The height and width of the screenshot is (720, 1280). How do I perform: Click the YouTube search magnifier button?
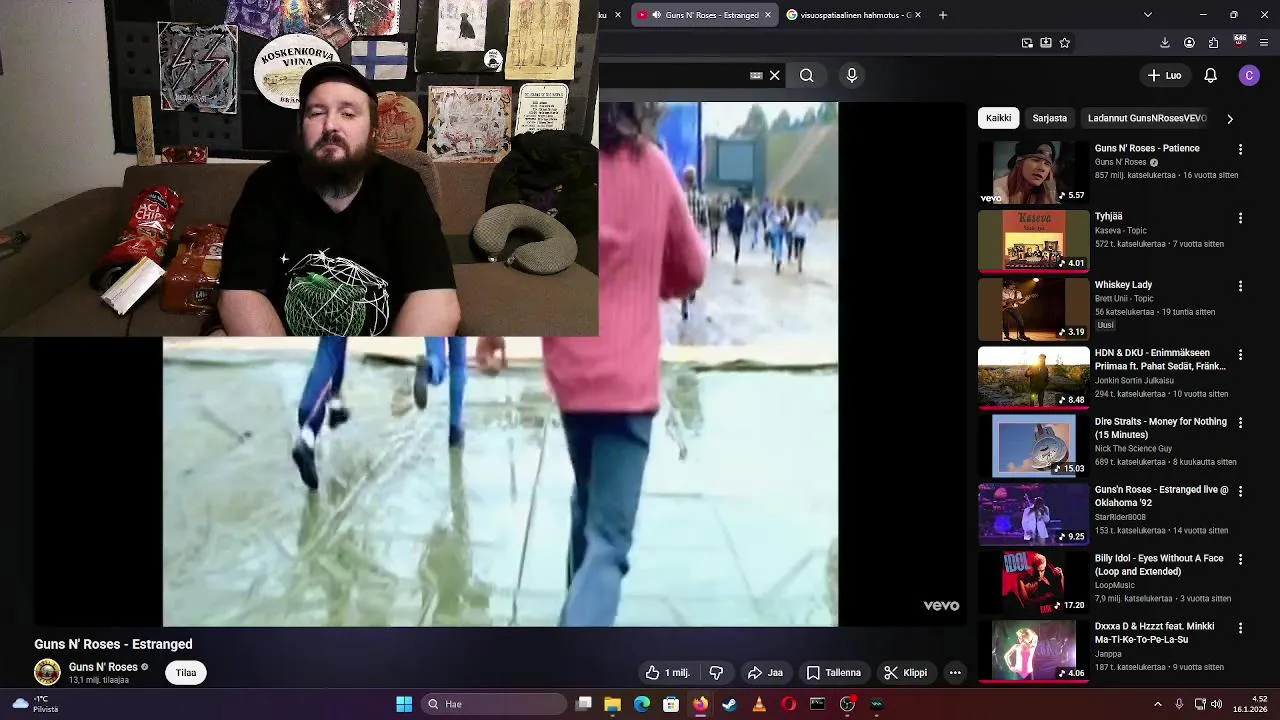tap(806, 75)
